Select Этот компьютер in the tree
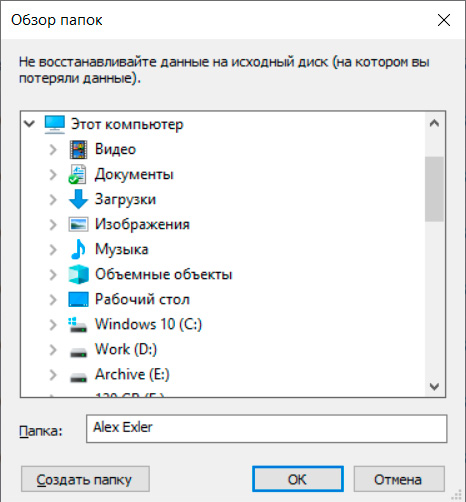The height and width of the screenshot is (502, 466). tap(127, 125)
